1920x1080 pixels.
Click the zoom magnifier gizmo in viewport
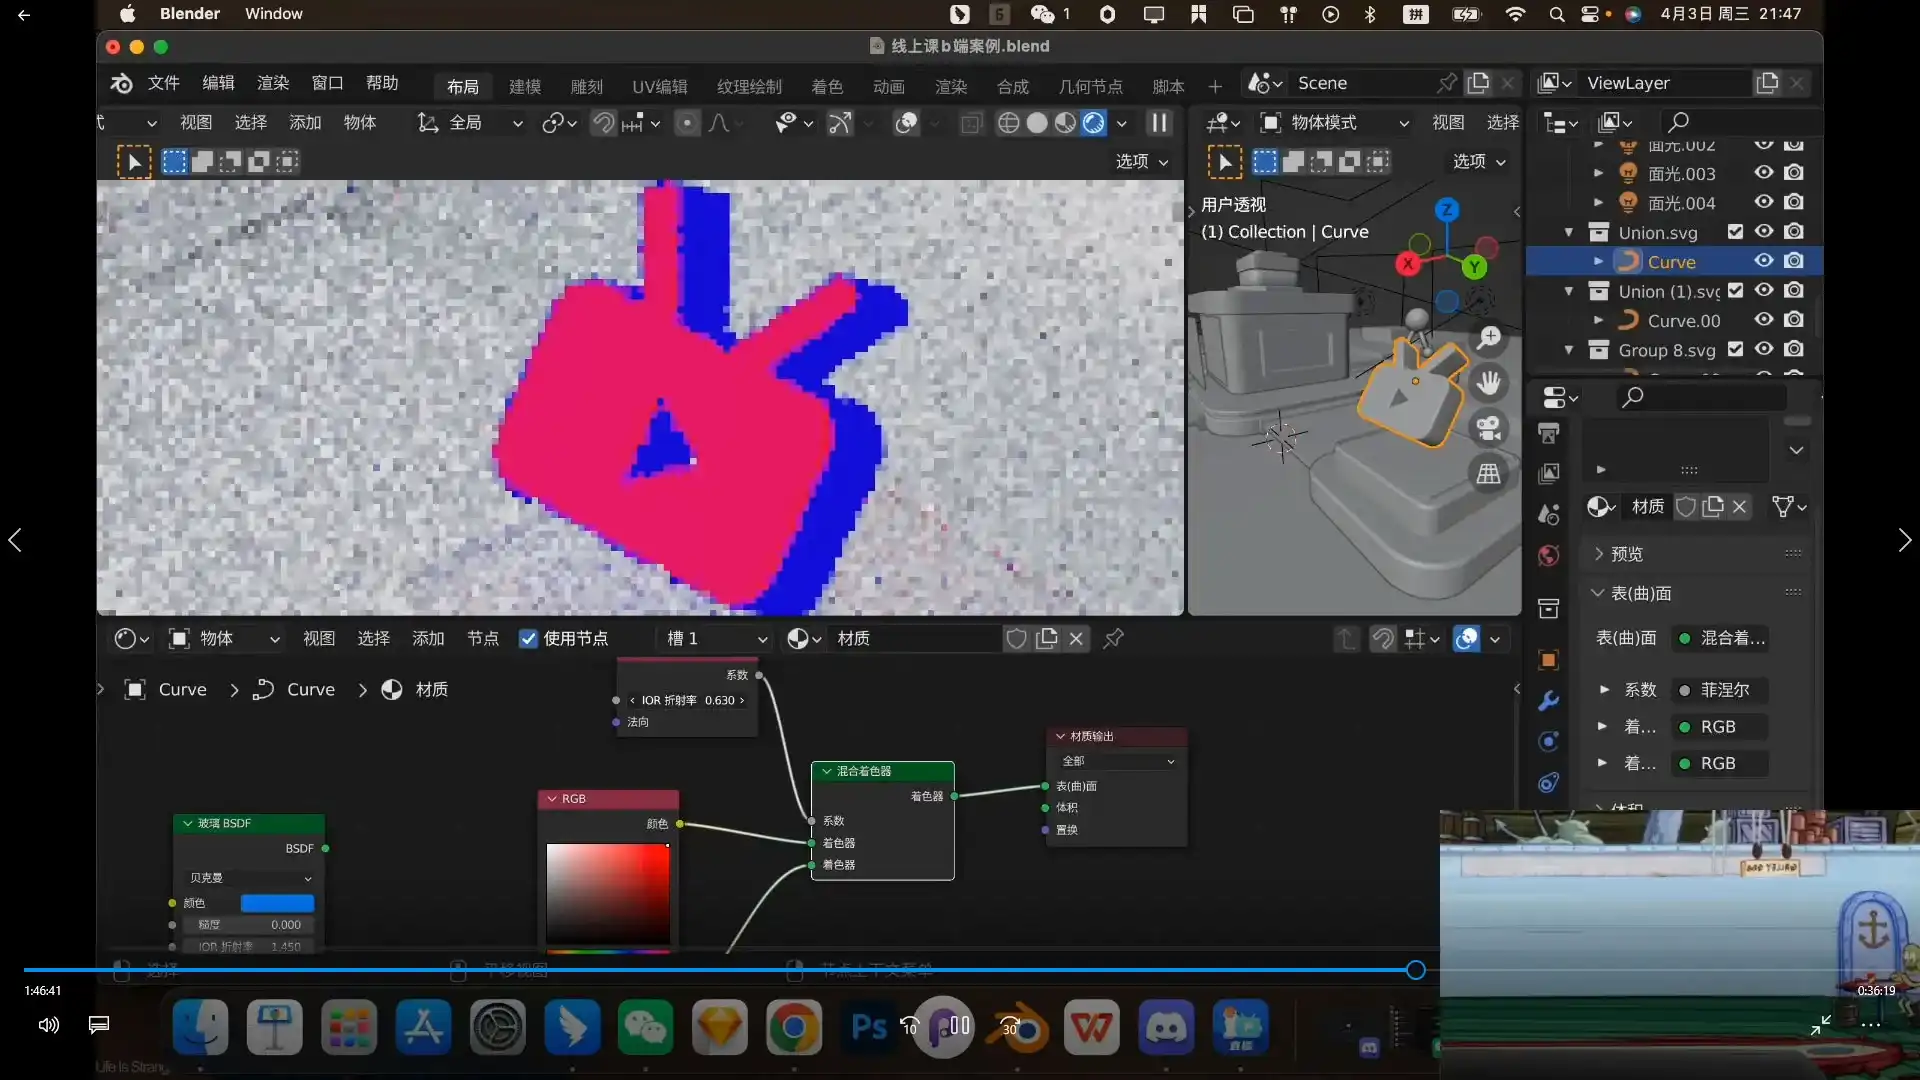pyautogui.click(x=1489, y=337)
